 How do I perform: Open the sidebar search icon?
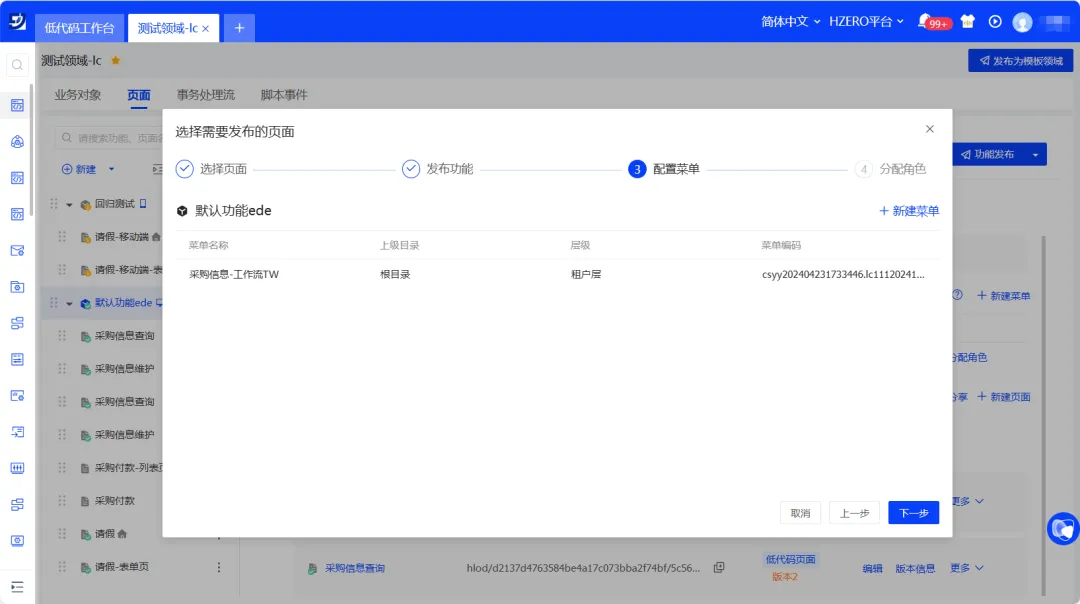click(x=17, y=65)
